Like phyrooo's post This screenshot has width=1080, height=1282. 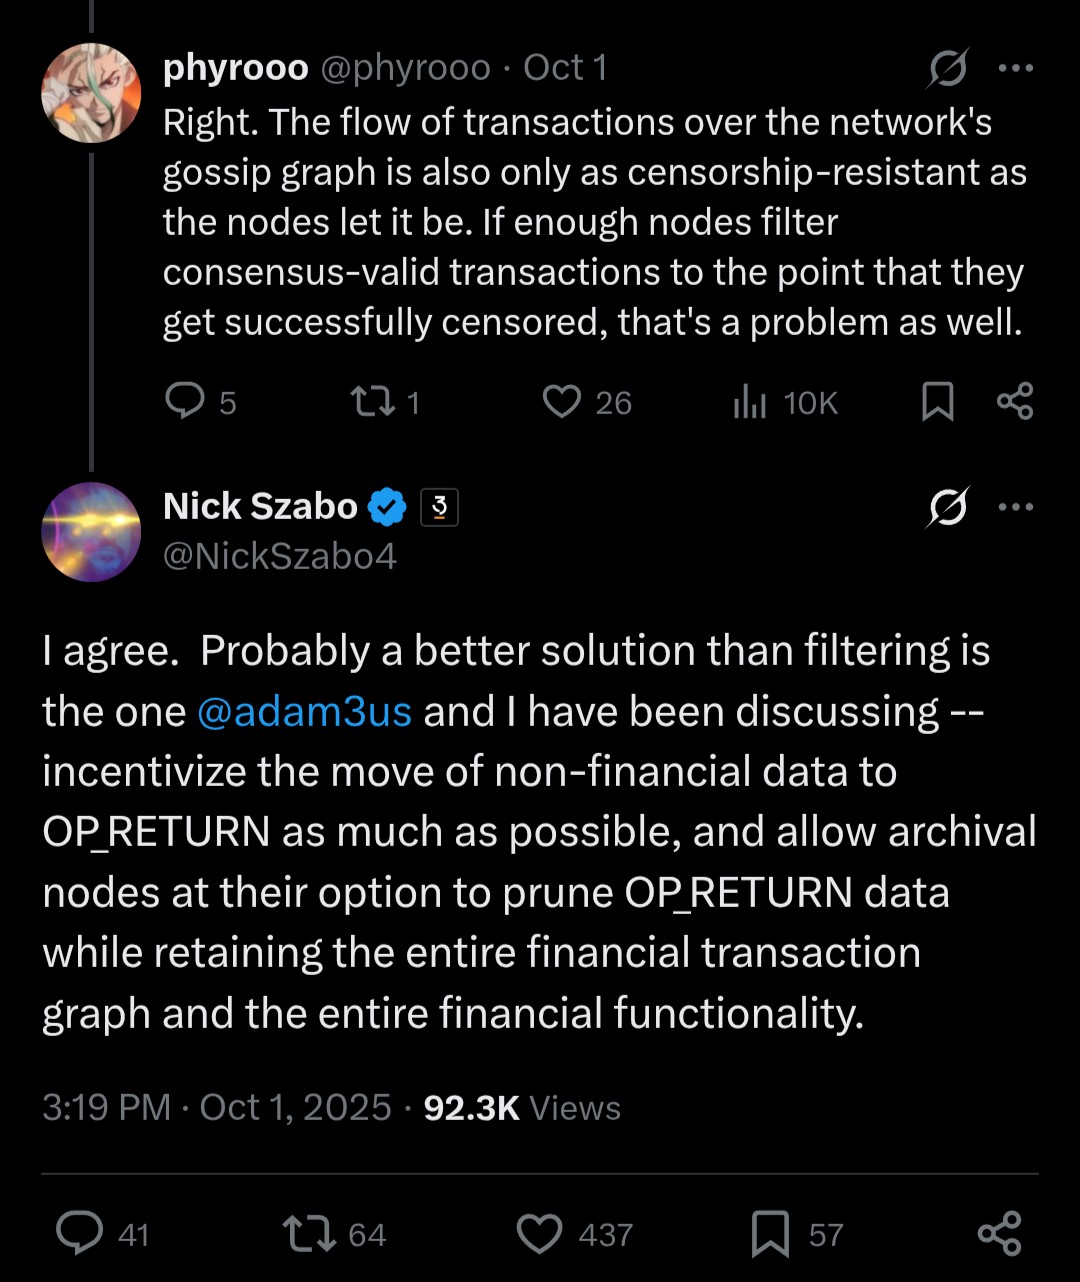(x=562, y=402)
